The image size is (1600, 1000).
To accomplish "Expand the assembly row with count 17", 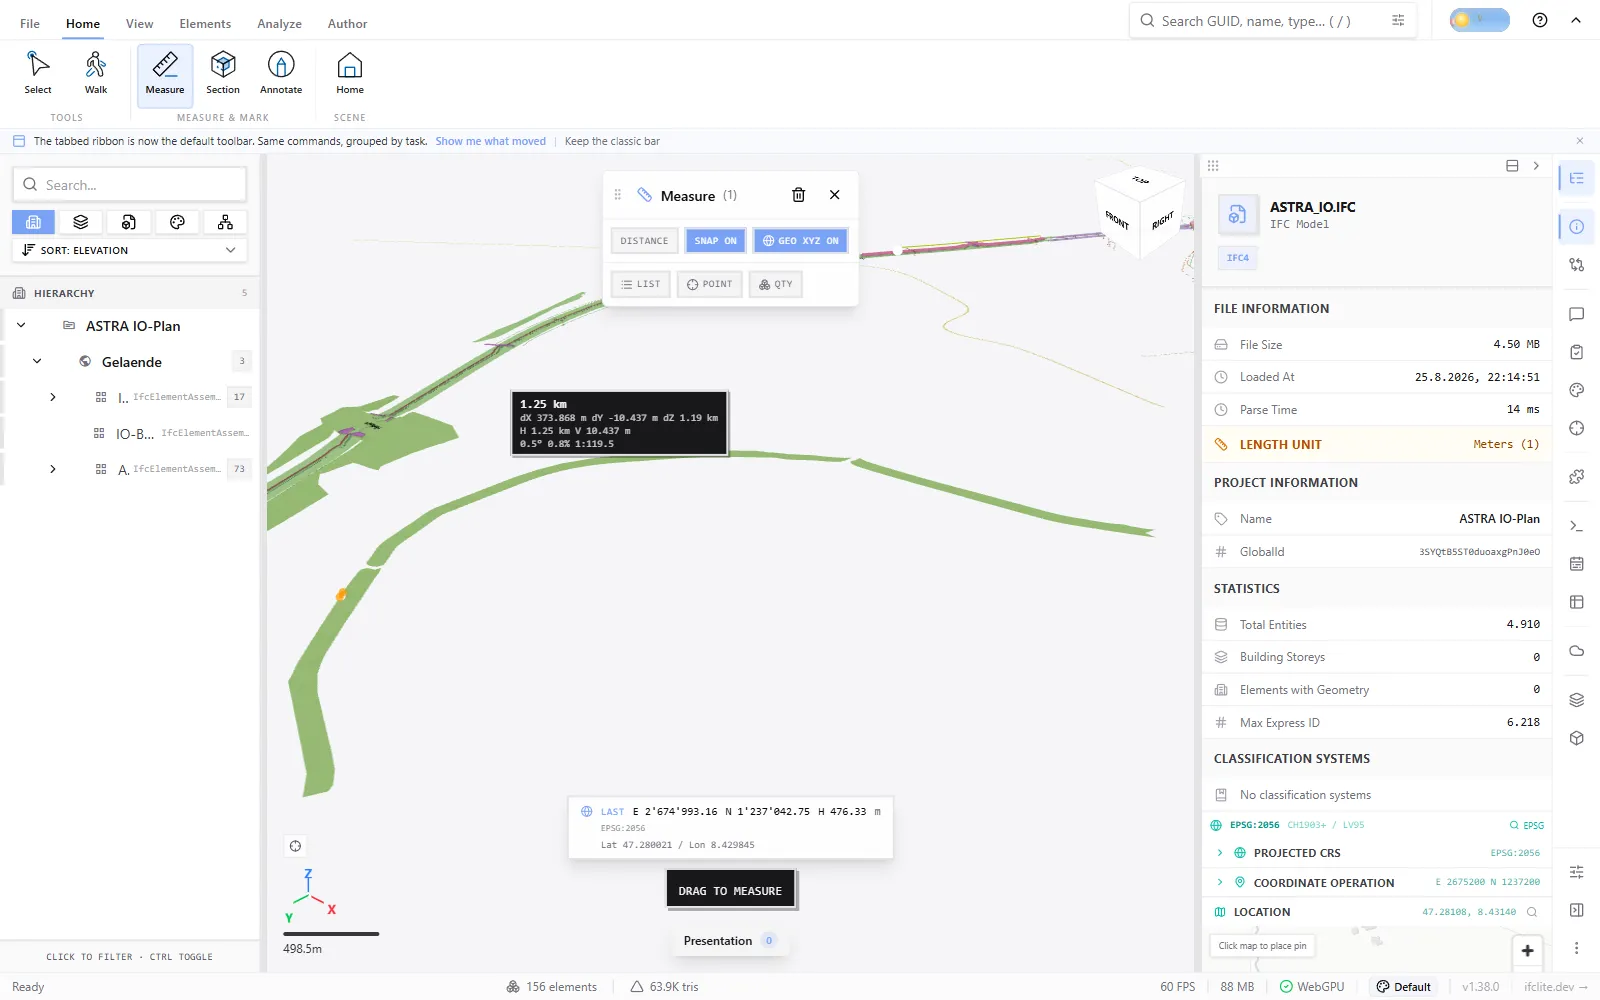I will tap(53, 397).
